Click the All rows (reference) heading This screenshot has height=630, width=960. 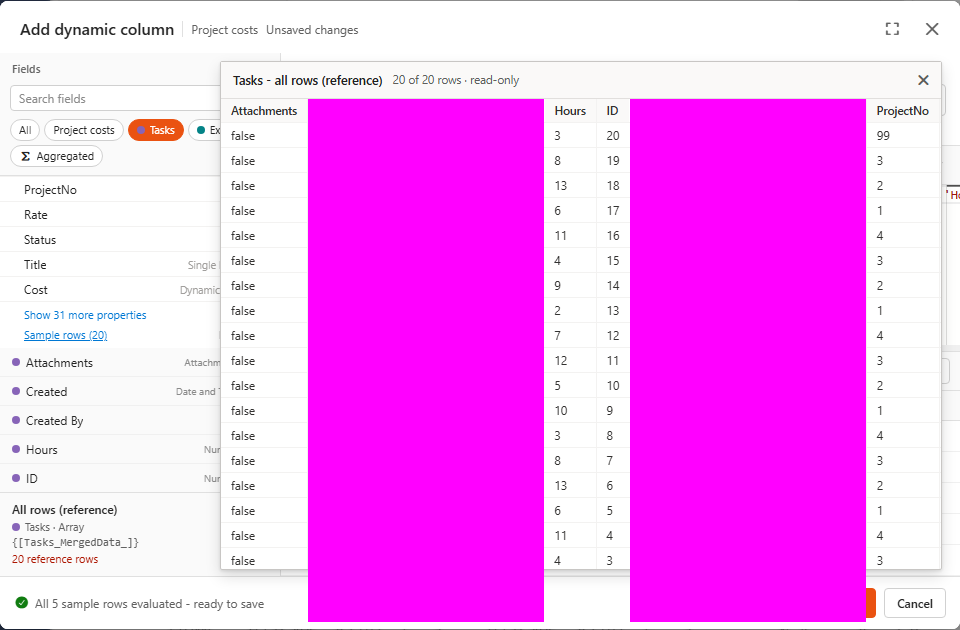pos(65,510)
